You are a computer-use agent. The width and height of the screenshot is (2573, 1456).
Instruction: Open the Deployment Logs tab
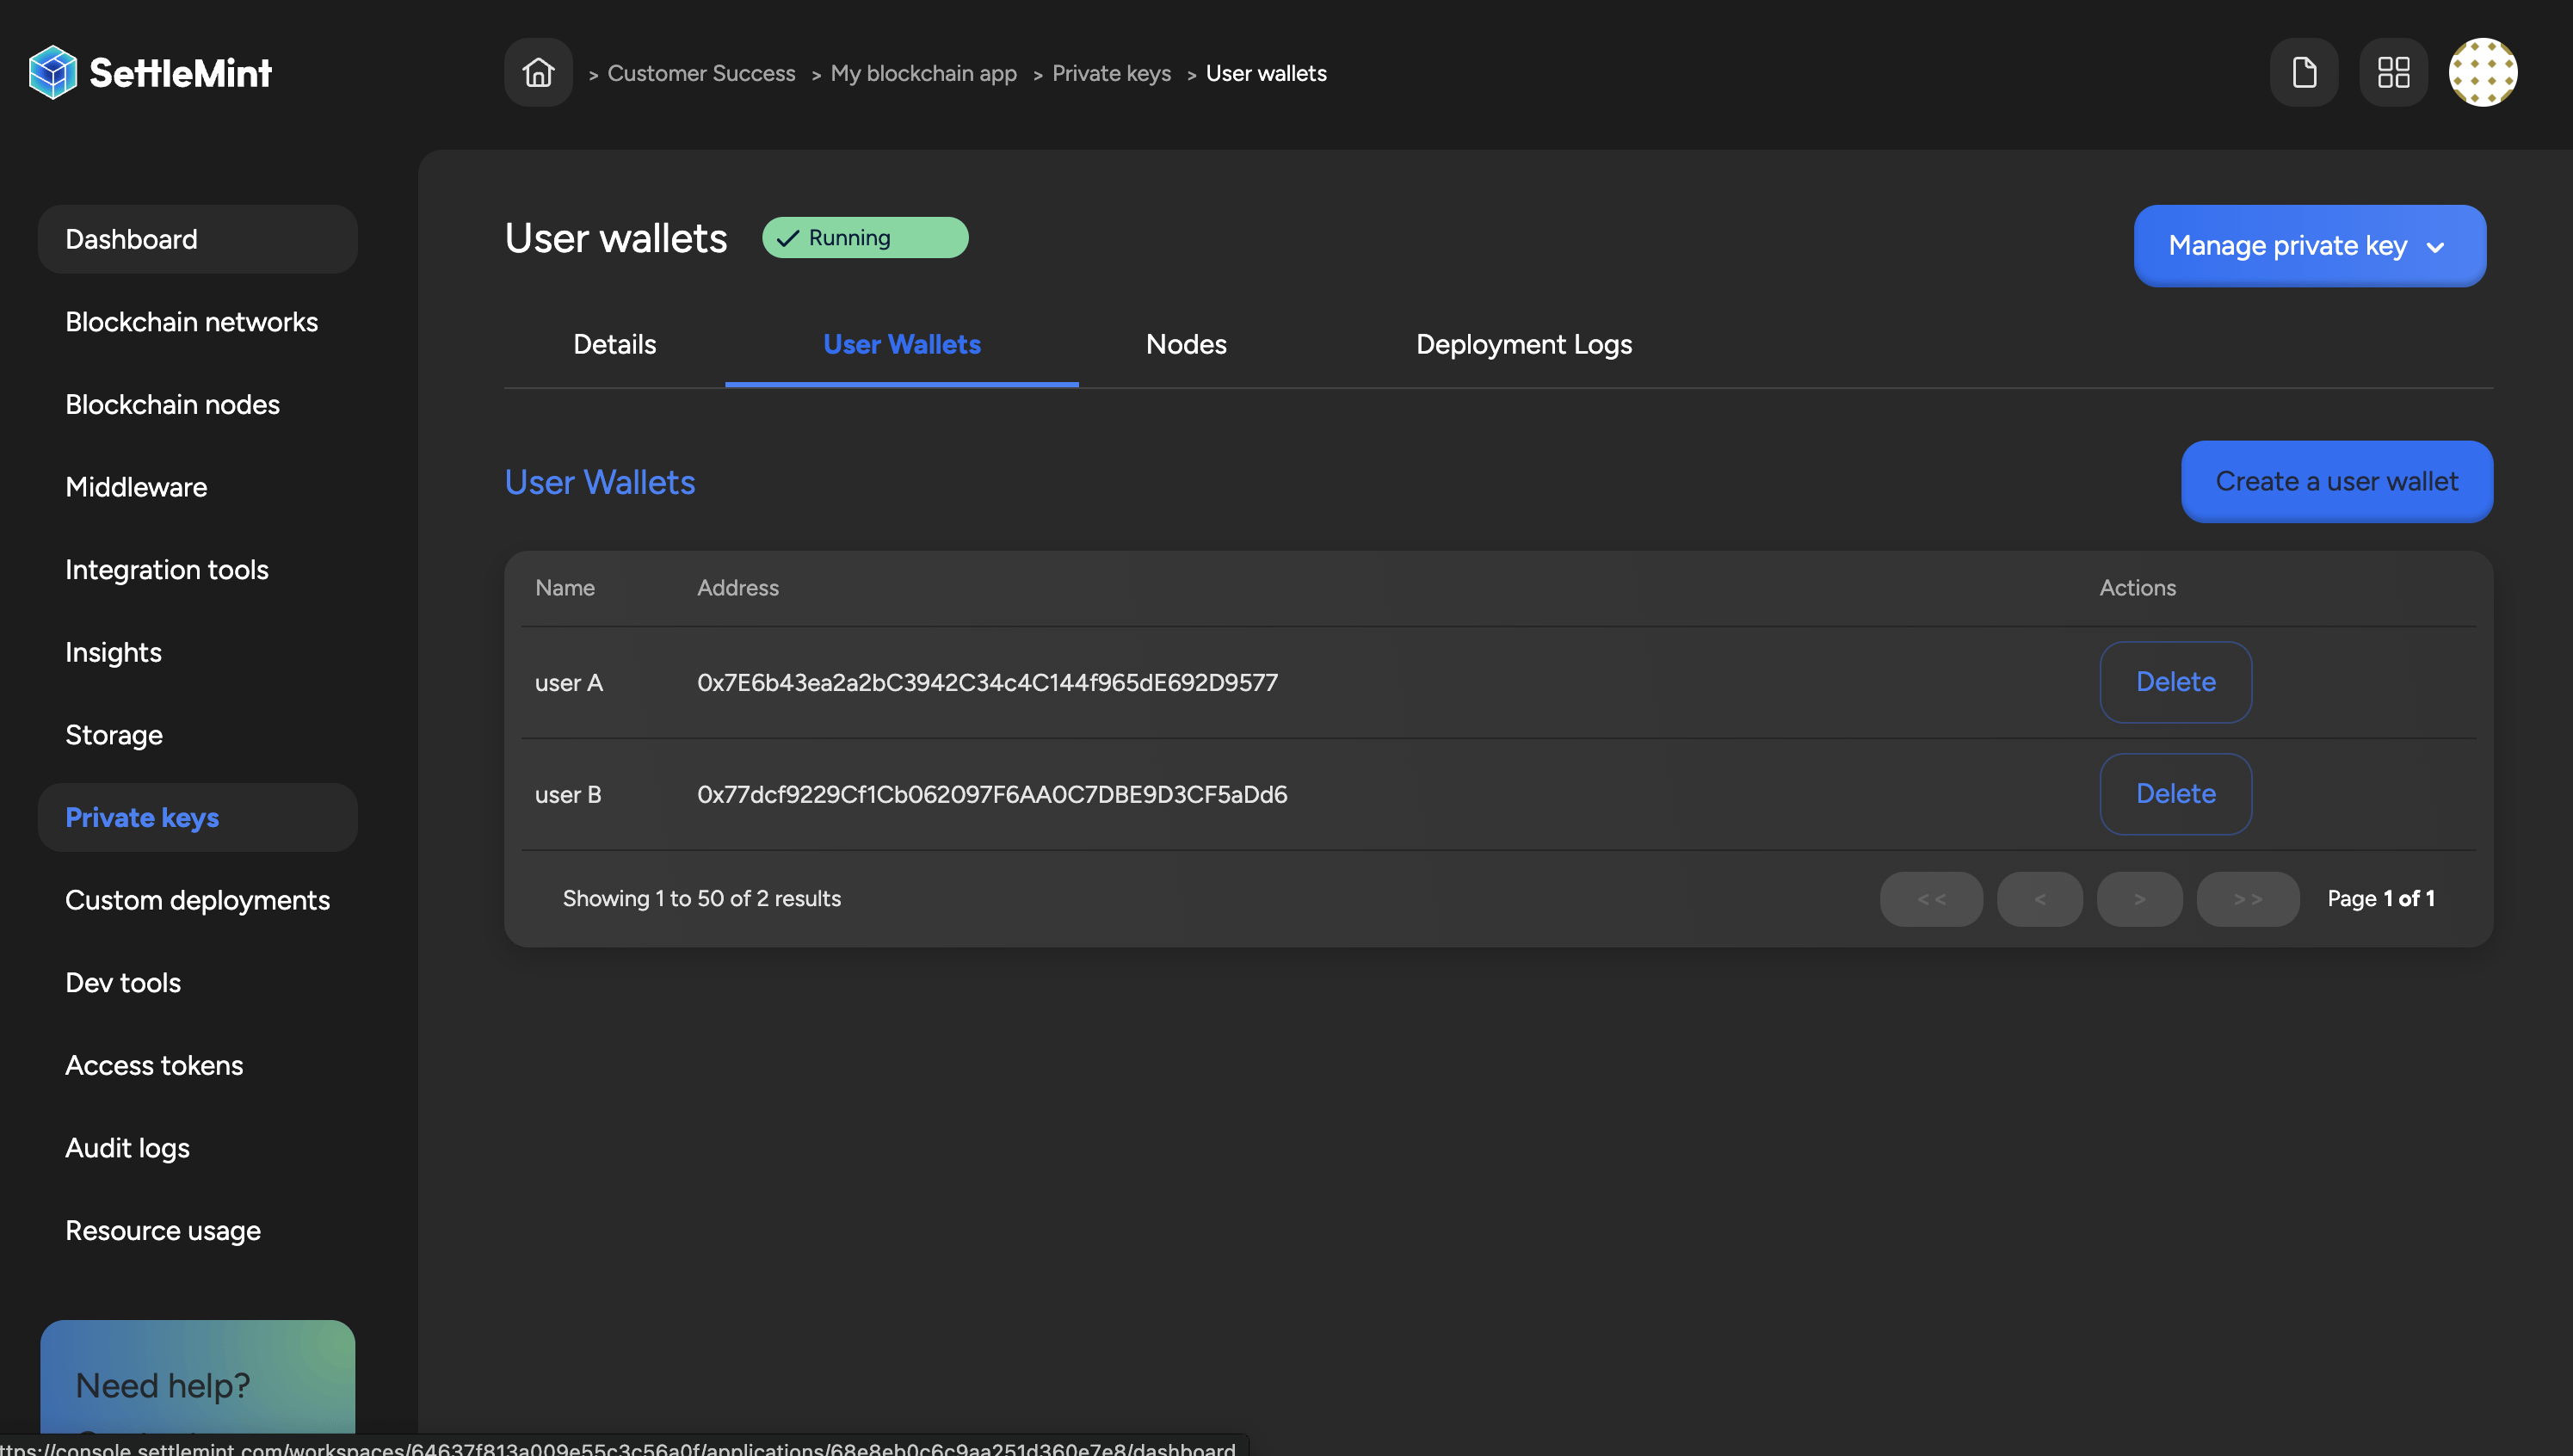[1523, 344]
